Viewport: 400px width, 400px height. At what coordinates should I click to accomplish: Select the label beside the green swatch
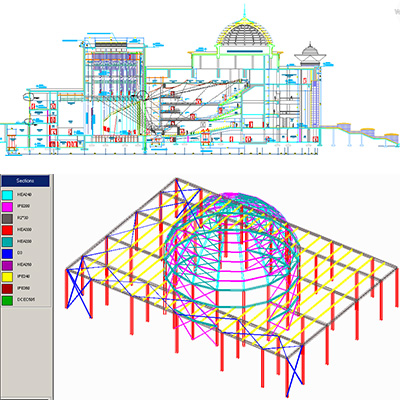click(x=26, y=300)
